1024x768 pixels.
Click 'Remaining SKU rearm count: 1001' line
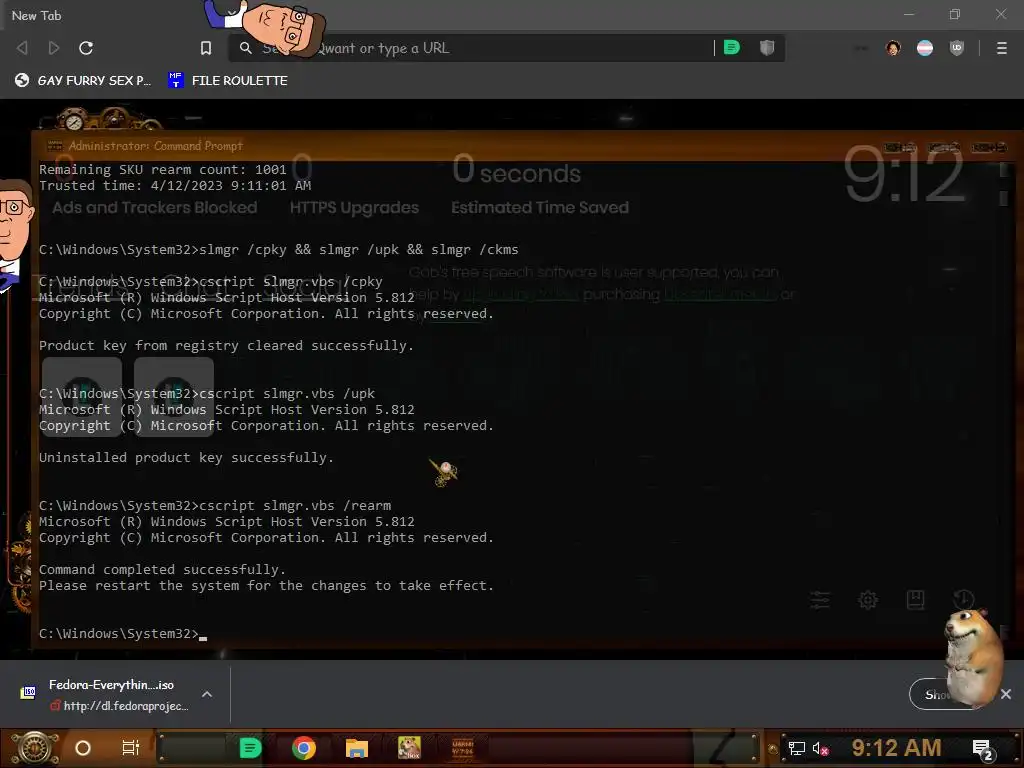[163, 170]
